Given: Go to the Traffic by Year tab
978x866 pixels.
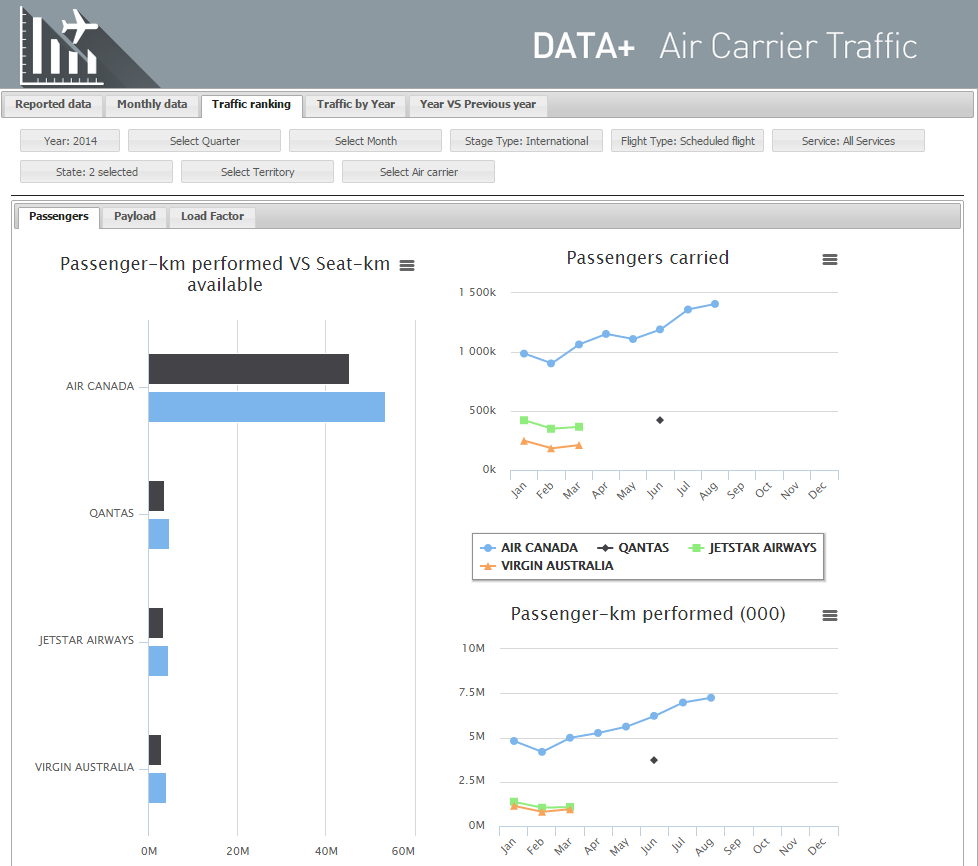Looking at the screenshot, I should tap(356, 105).
